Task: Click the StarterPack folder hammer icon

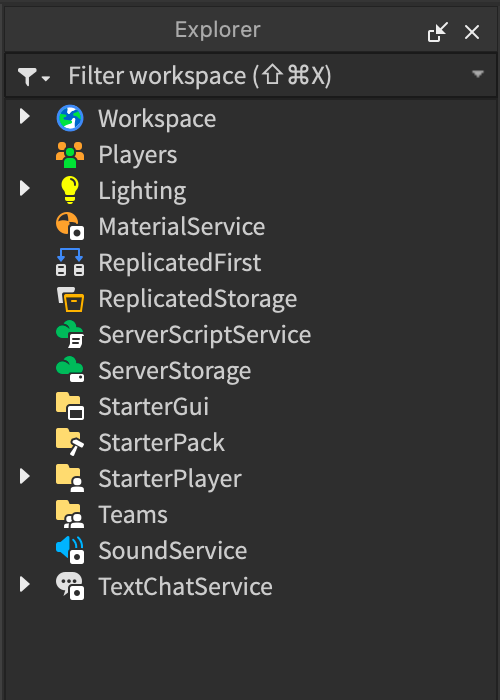Action: click(x=70, y=442)
